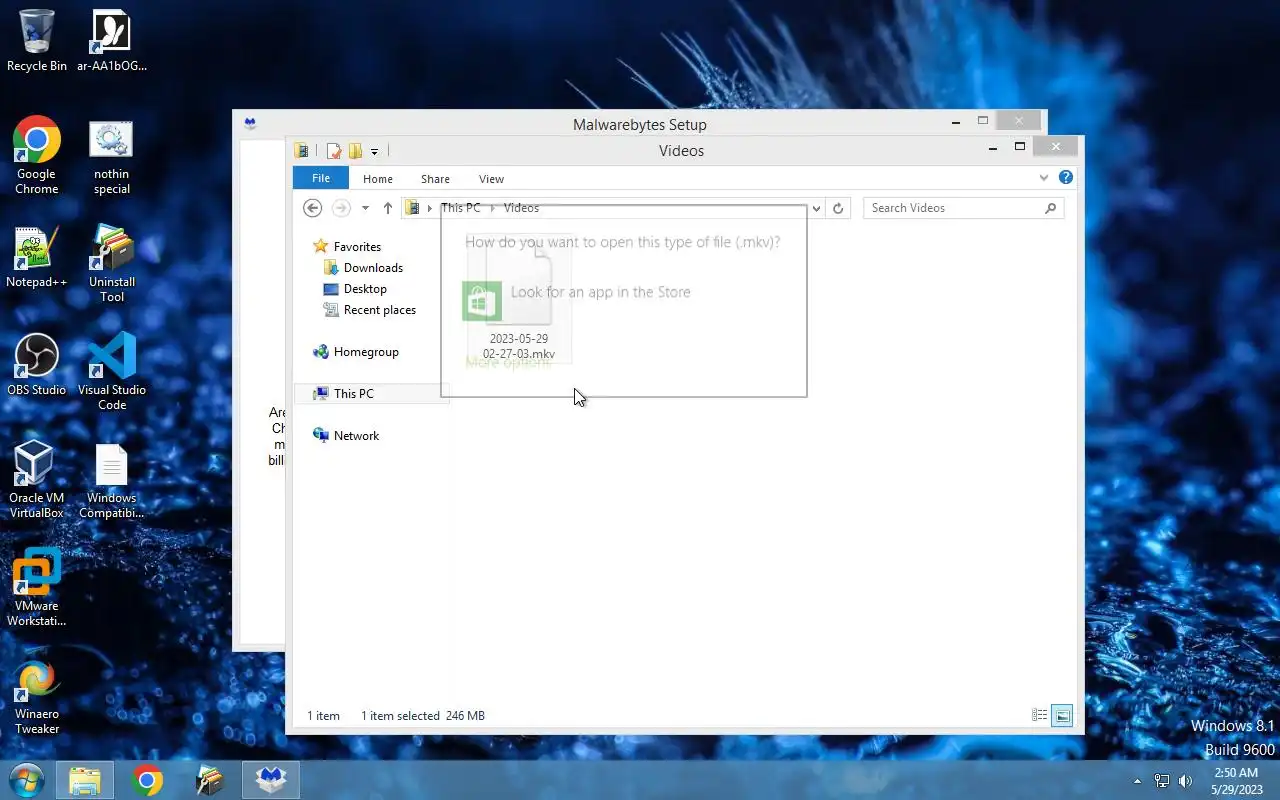The width and height of the screenshot is (1280, 800).
Task: Launch VMware Workstation from the desktop
Action: click(x=36, y=587)
